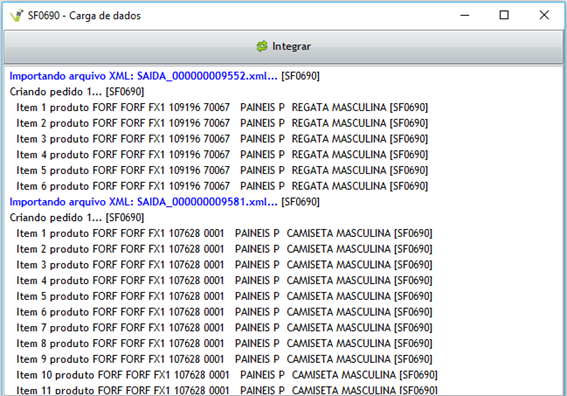Select the SAIDA_00000009581.xml import line
Image resolution: width=567 pixels, height=396 pixels.
(165, 202)
